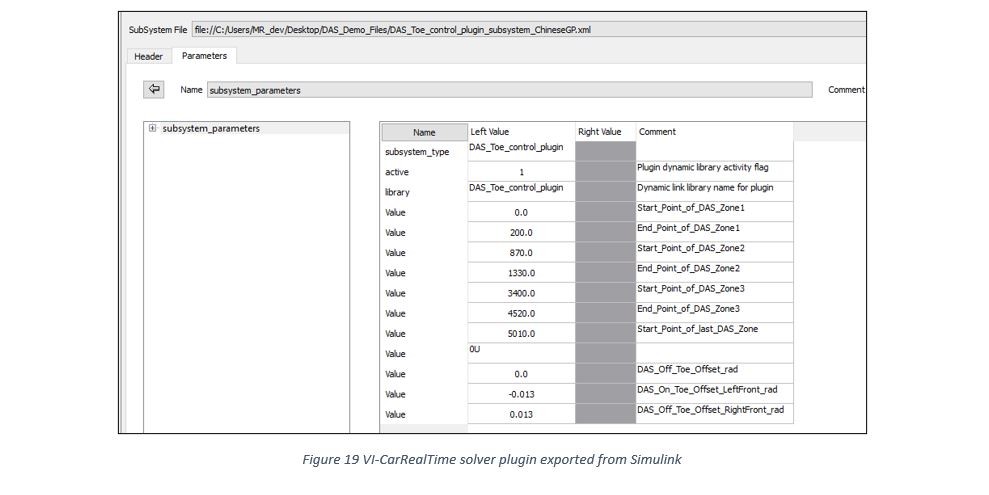
Task: Click the SubSystem File path field
Action: [x=529, y=30]
